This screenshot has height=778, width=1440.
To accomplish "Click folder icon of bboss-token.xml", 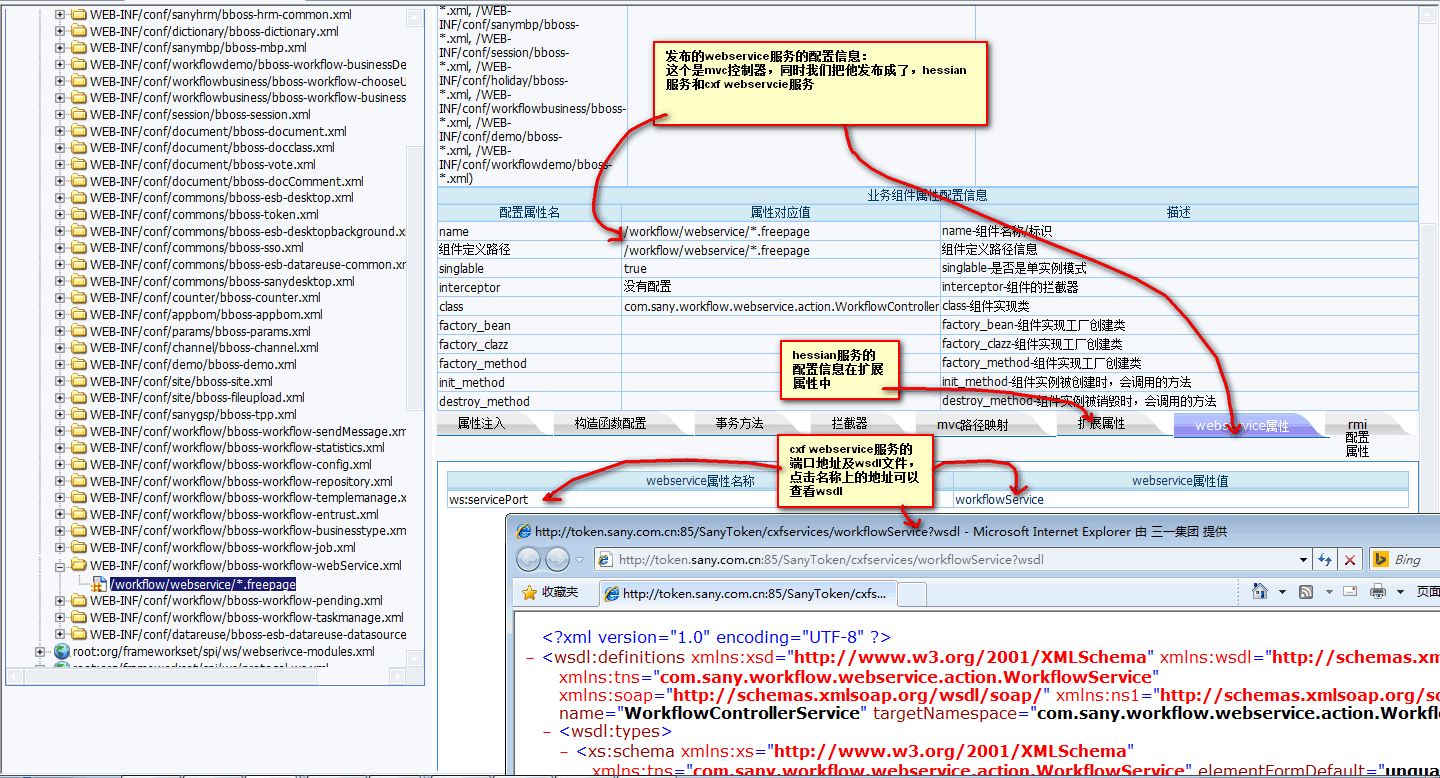I will [x=79, y=214].
